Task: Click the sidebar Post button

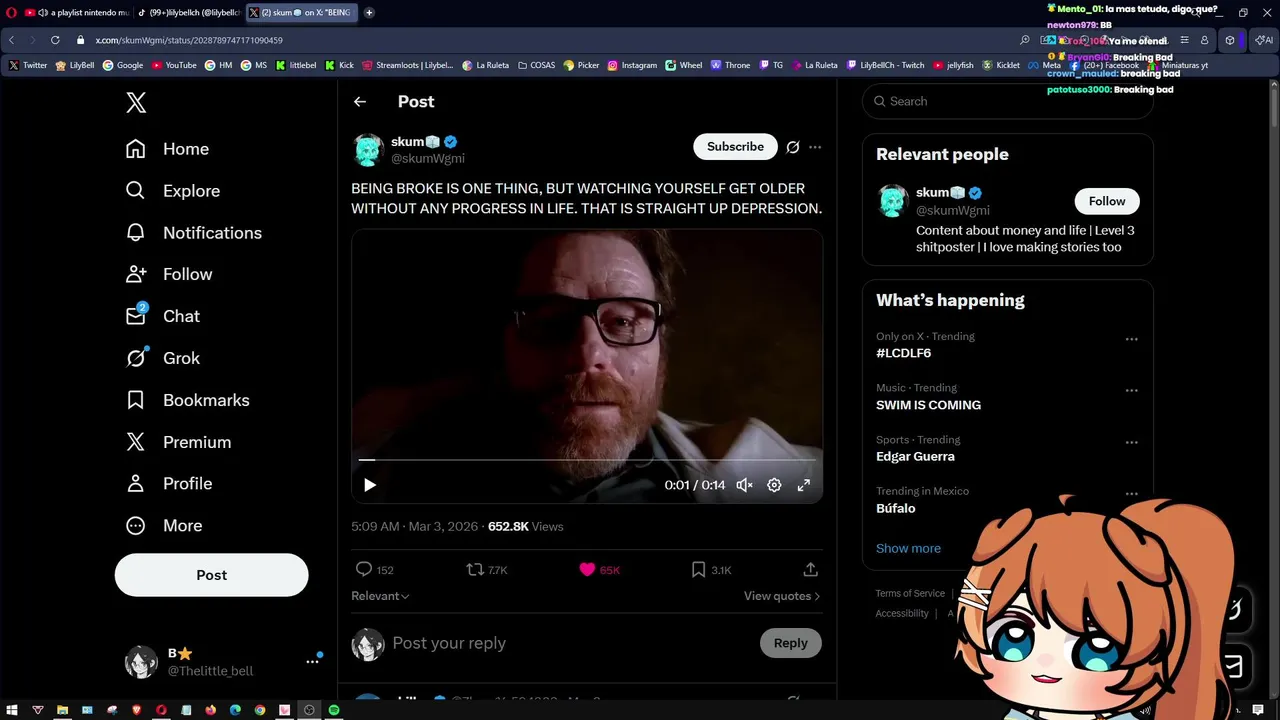Action: pos(211,575)
